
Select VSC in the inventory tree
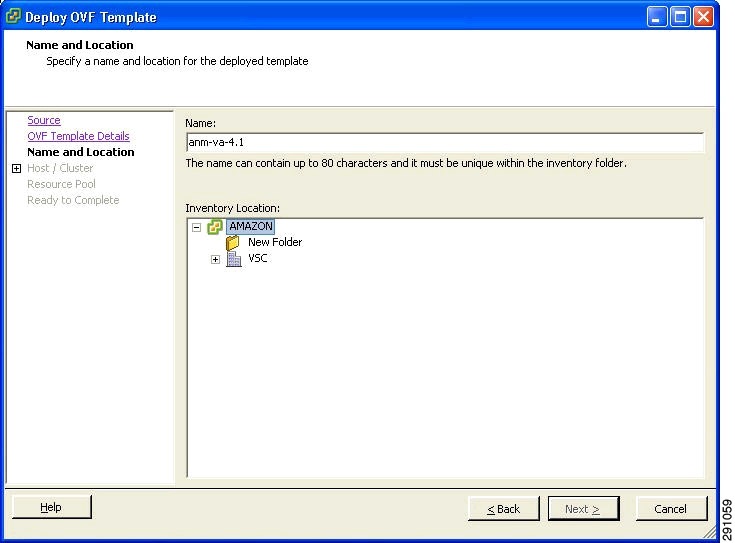[x=257, y=258]
